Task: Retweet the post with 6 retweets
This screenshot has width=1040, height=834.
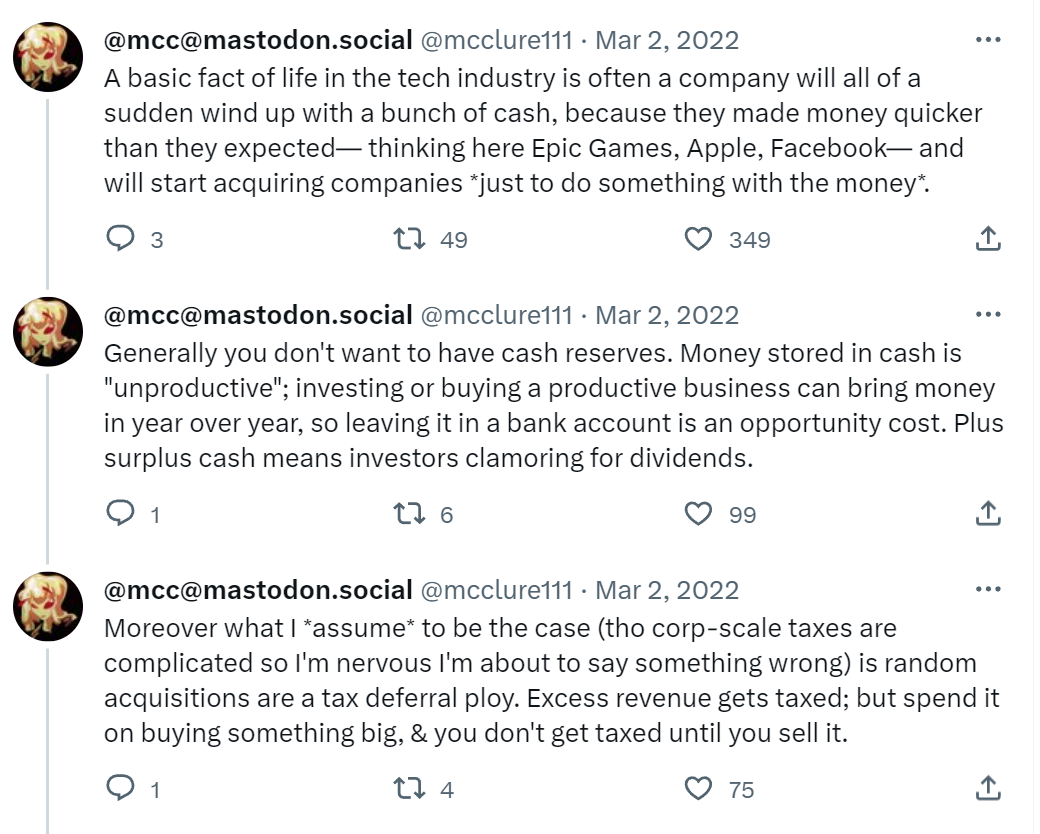Action: click(409, 514)
